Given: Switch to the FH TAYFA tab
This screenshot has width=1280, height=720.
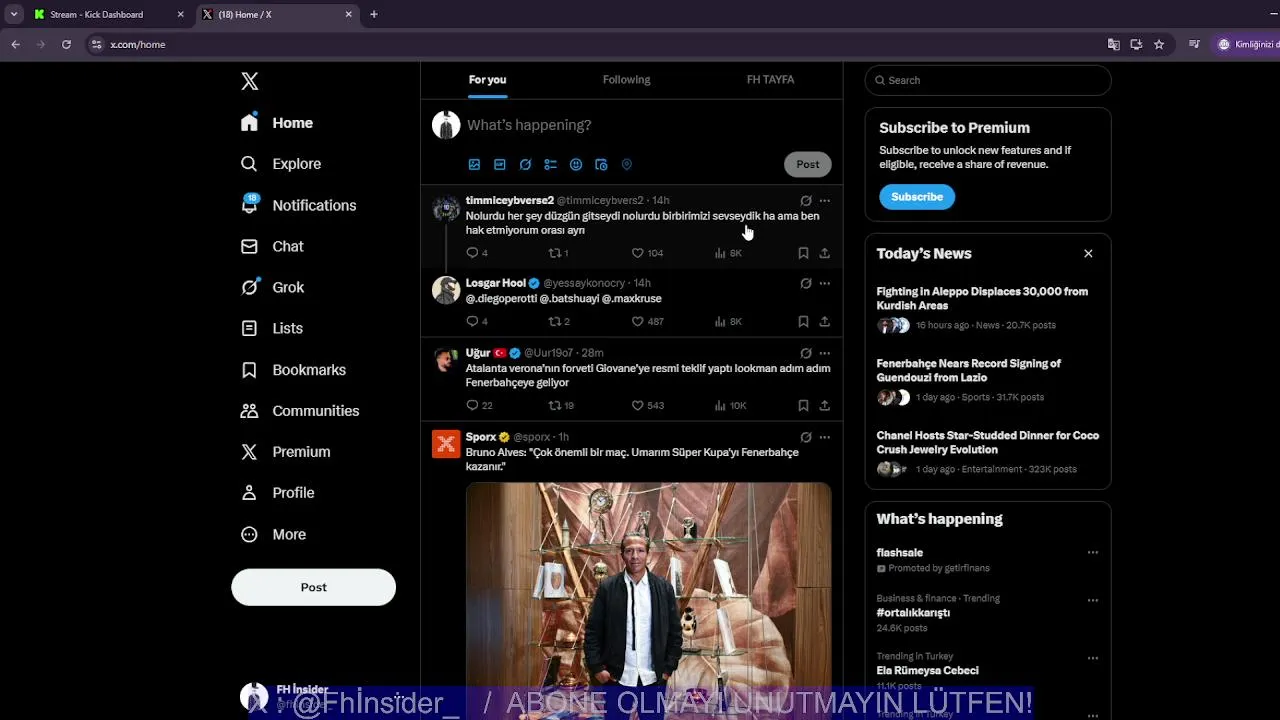Looking at the screenshot, I should [770, 80].
